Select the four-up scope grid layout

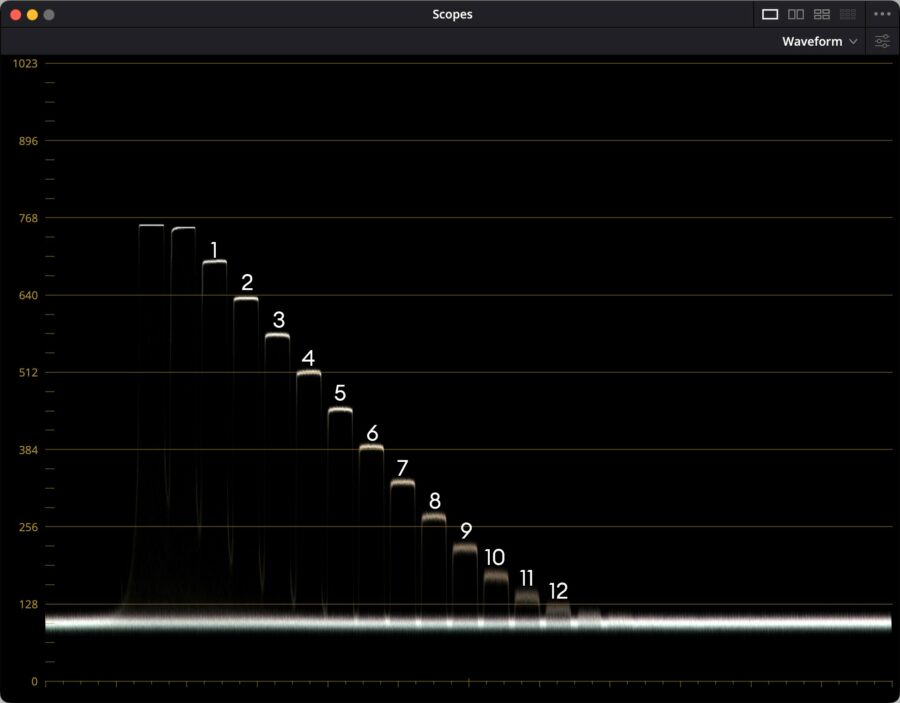tap(822, 14)
